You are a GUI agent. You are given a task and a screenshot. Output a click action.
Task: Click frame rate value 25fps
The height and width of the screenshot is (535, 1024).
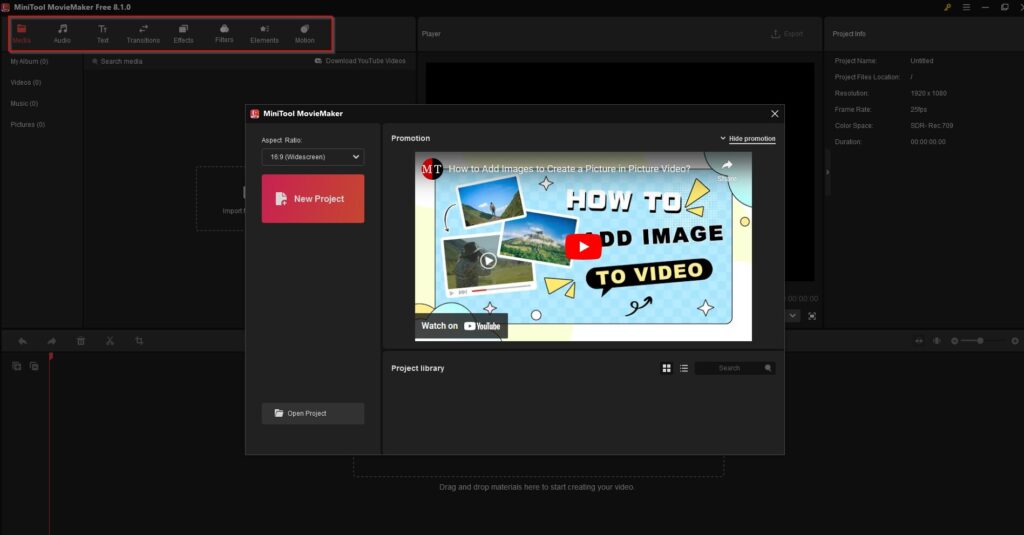click(x=918, y=110)
